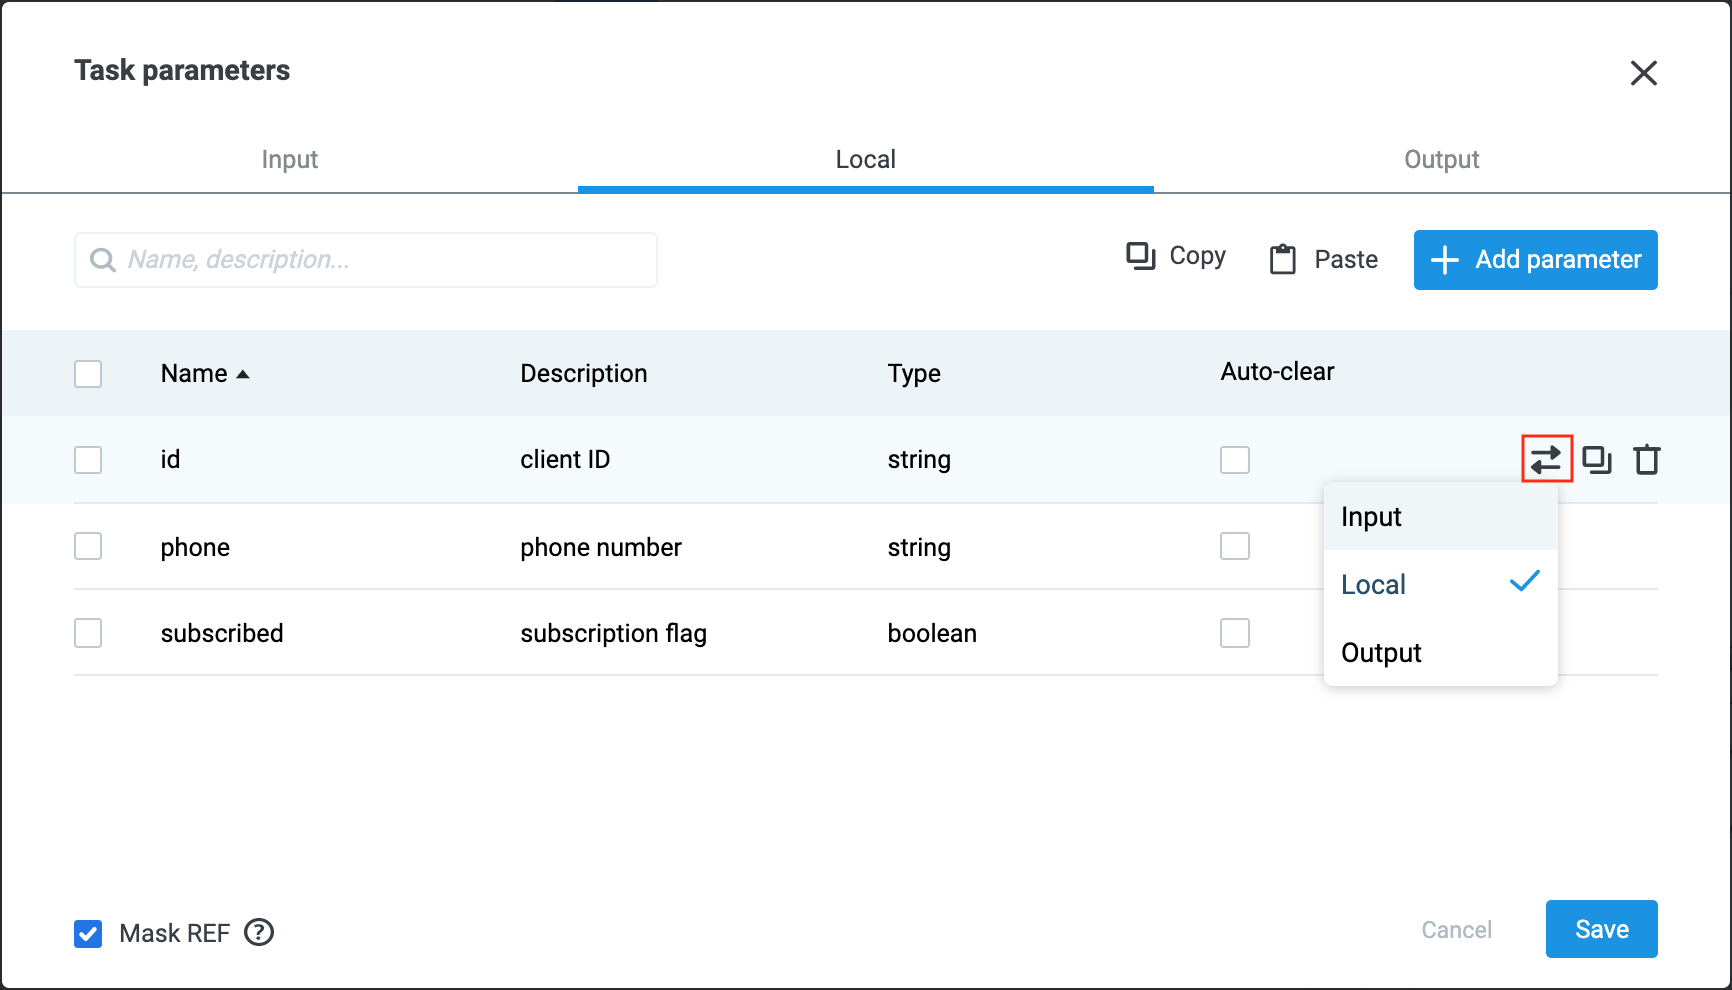Click the Mask REF help question icon

click(259, 932)
